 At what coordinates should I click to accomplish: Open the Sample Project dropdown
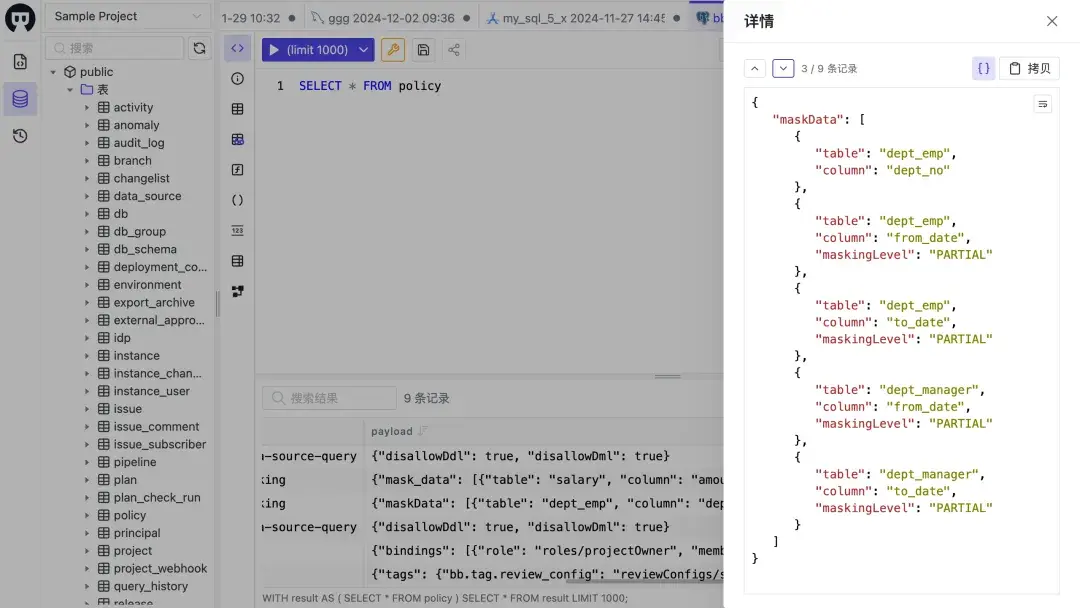point(127,16)
